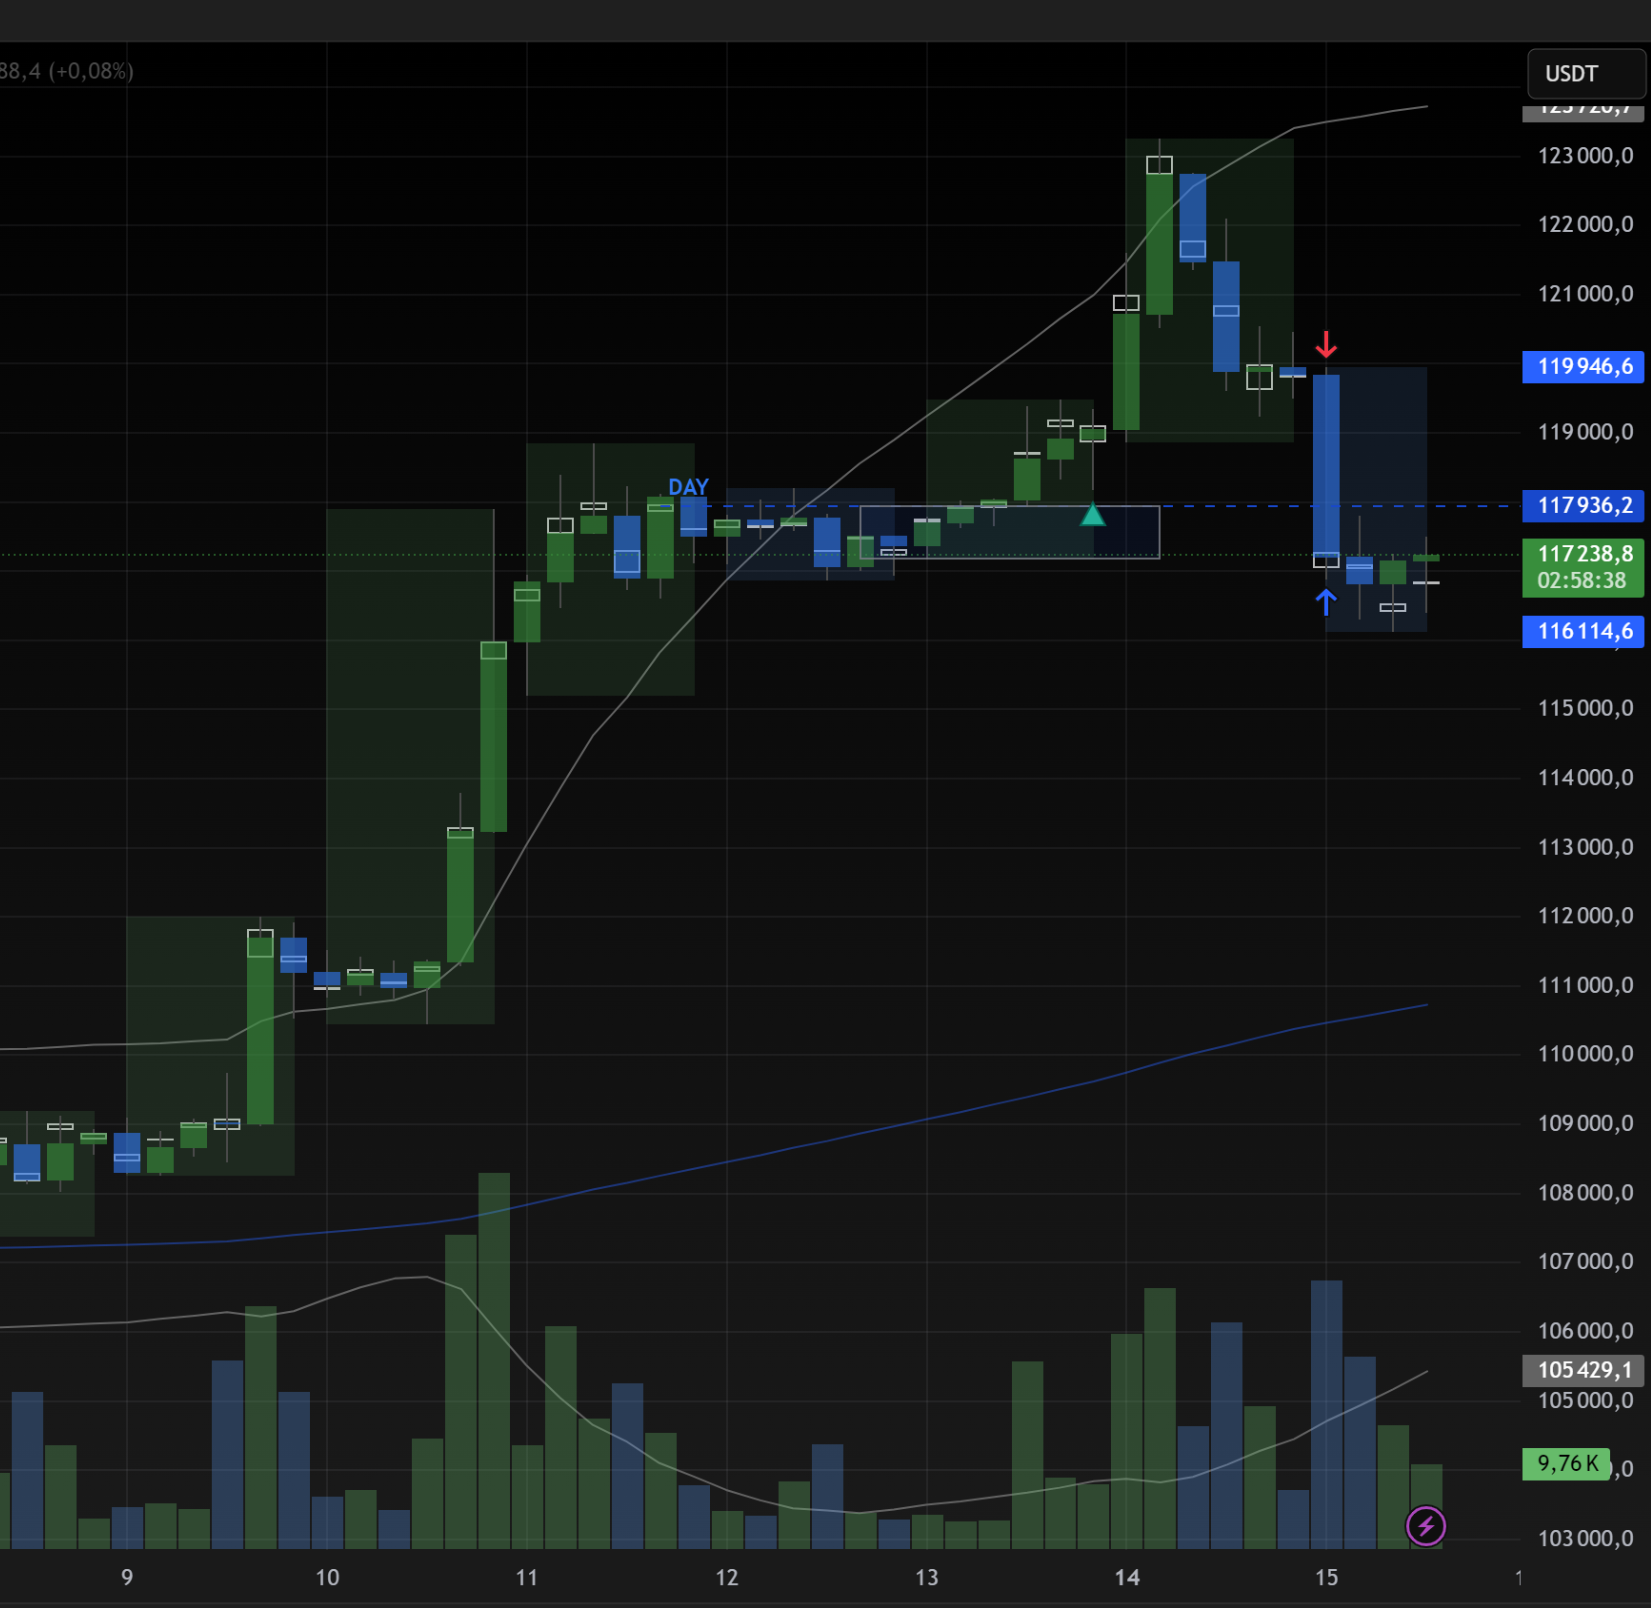1651x1608 pixels.
Task: Select the blue up arrow marker
Action: pyautogui.click(x=1326, y=602)
